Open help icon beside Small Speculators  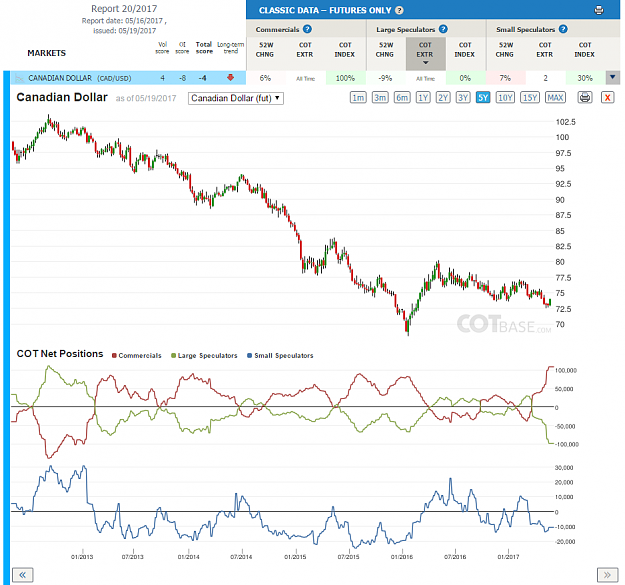tap(563, 29)
